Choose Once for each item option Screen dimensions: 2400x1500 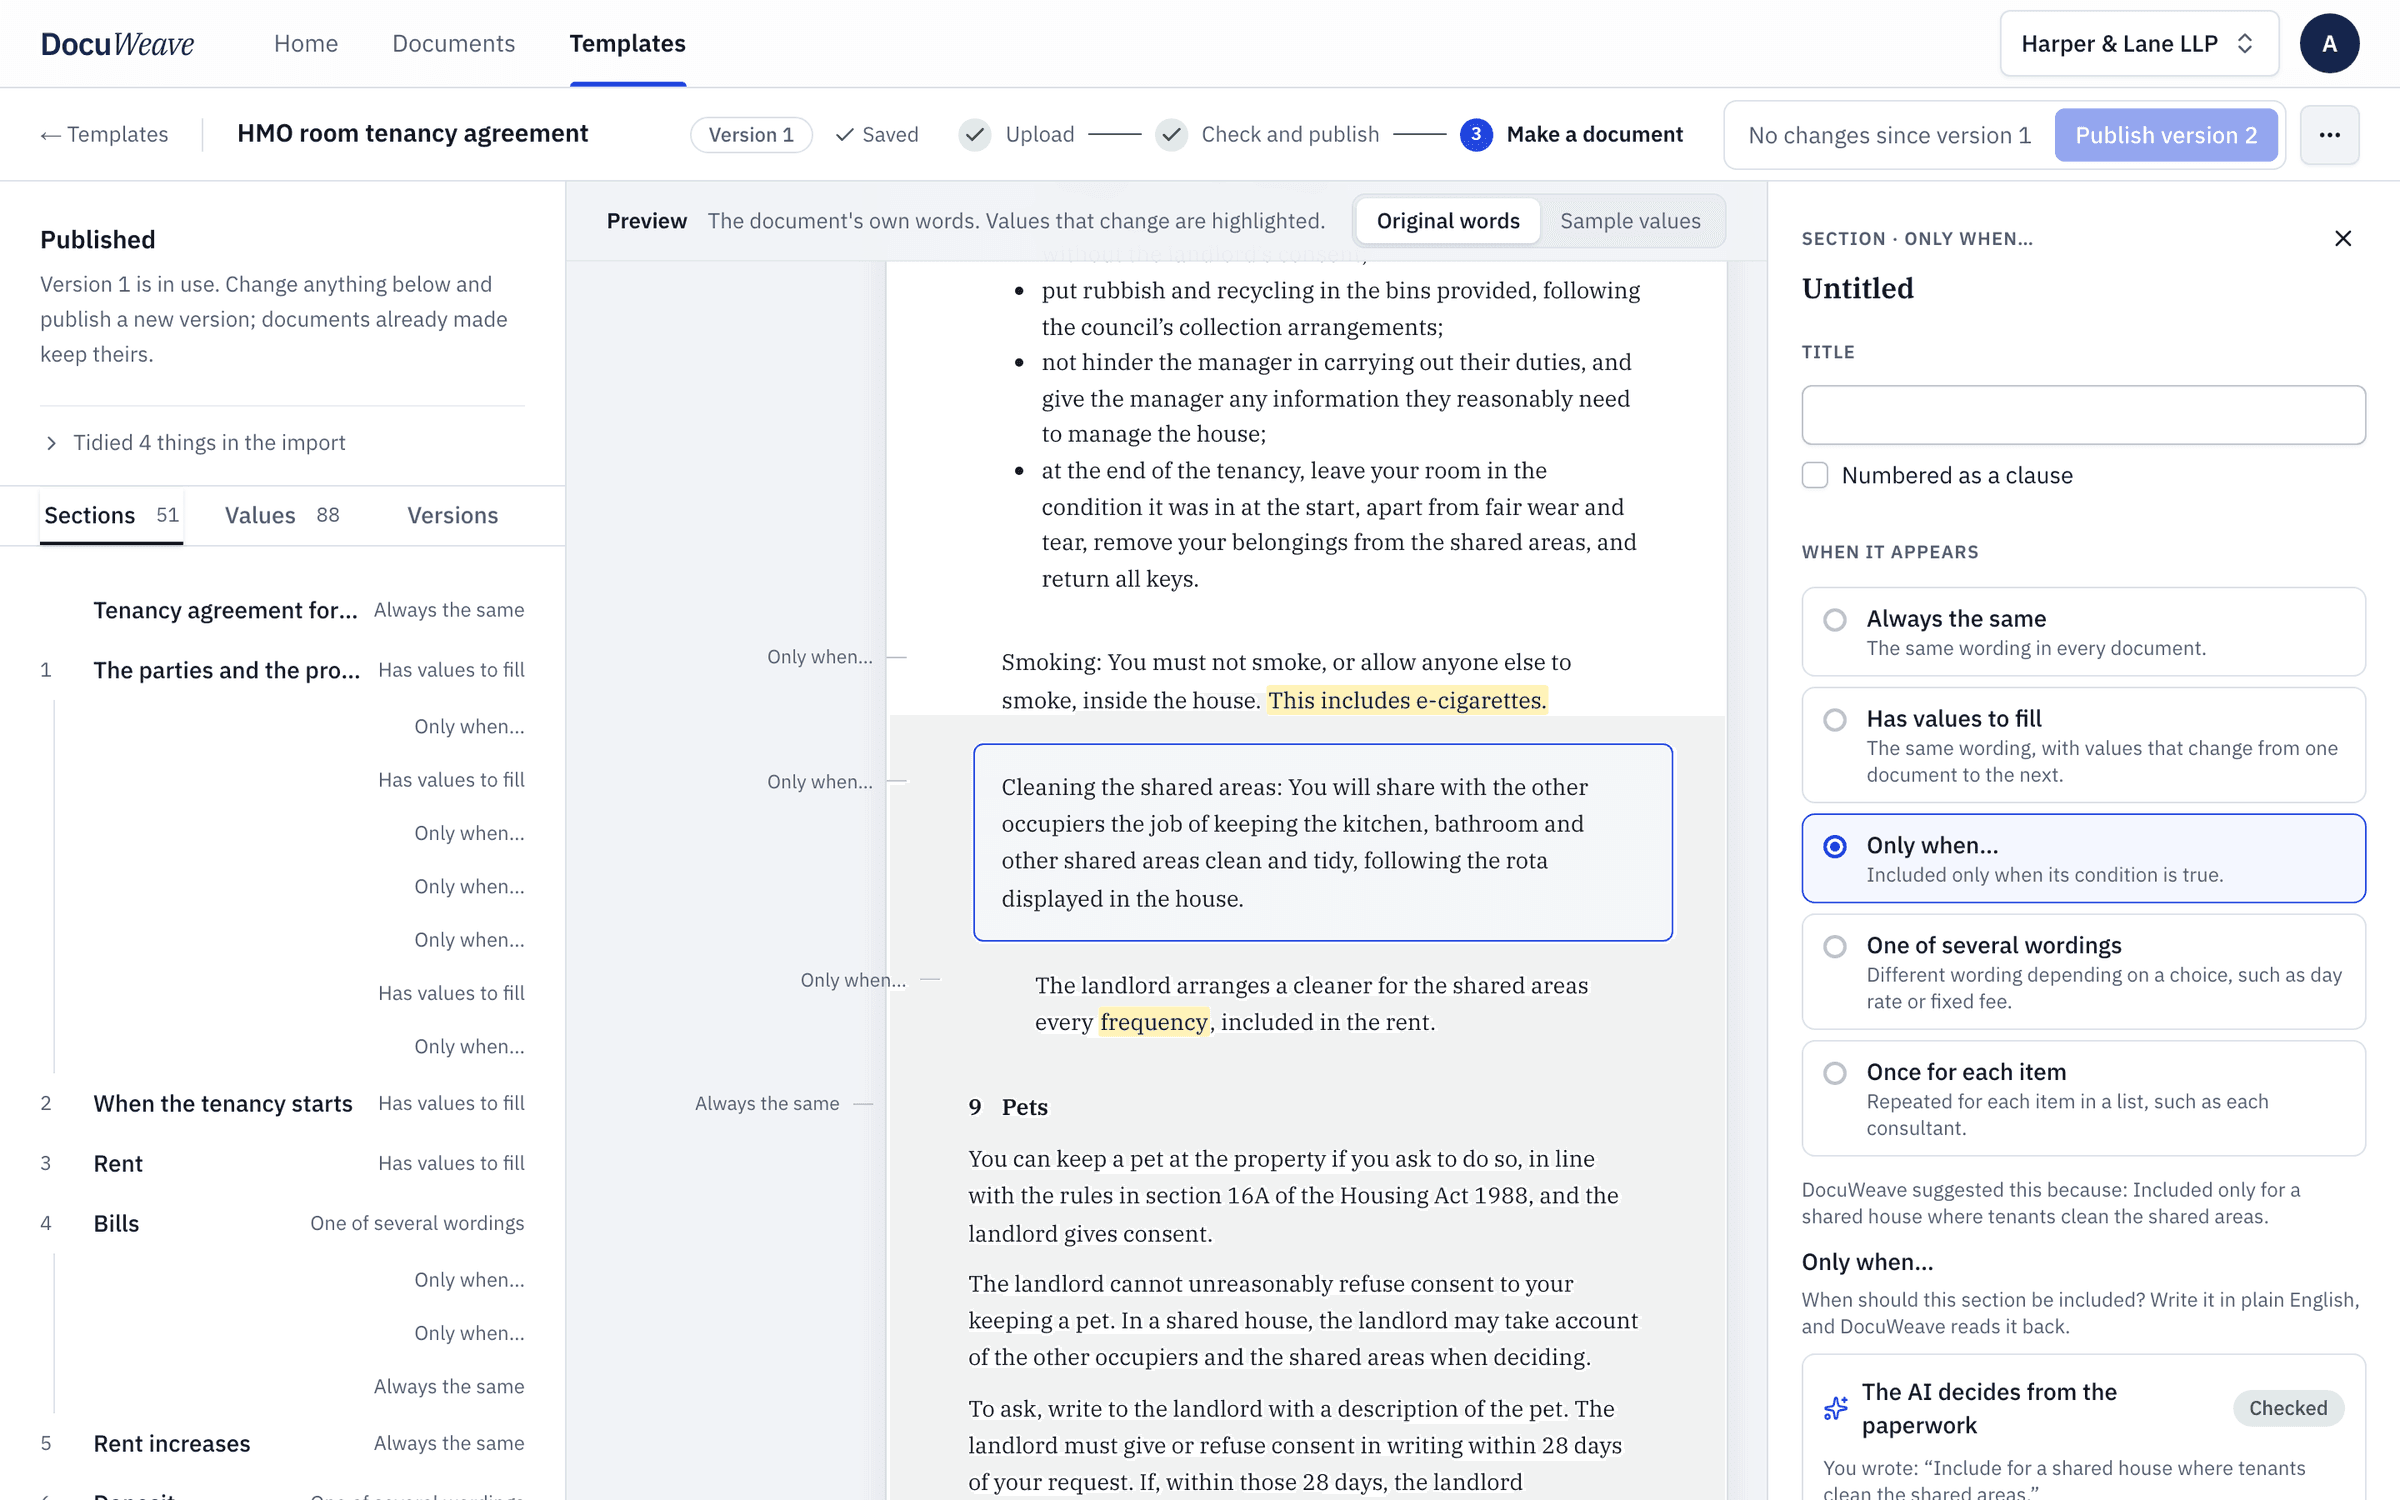[x=2083, y=1098]
